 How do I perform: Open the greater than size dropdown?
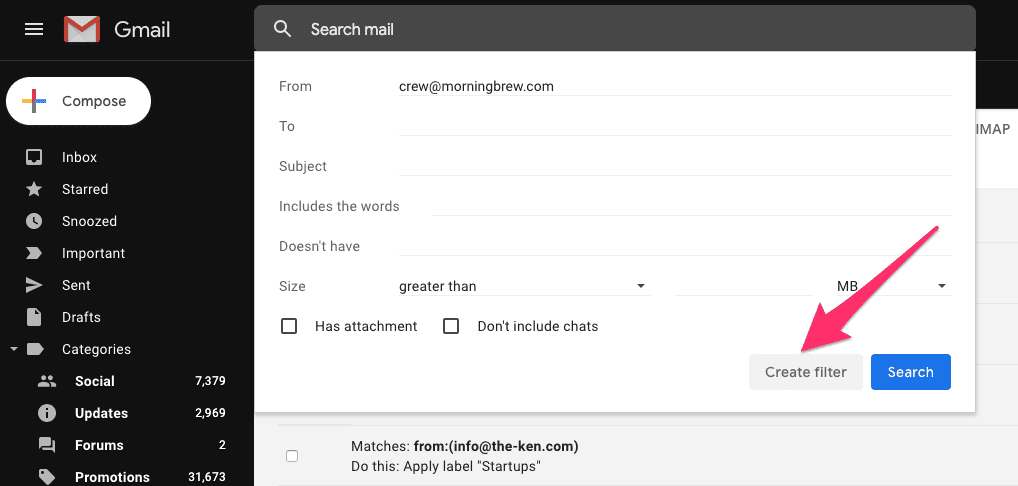click(525, 286)
